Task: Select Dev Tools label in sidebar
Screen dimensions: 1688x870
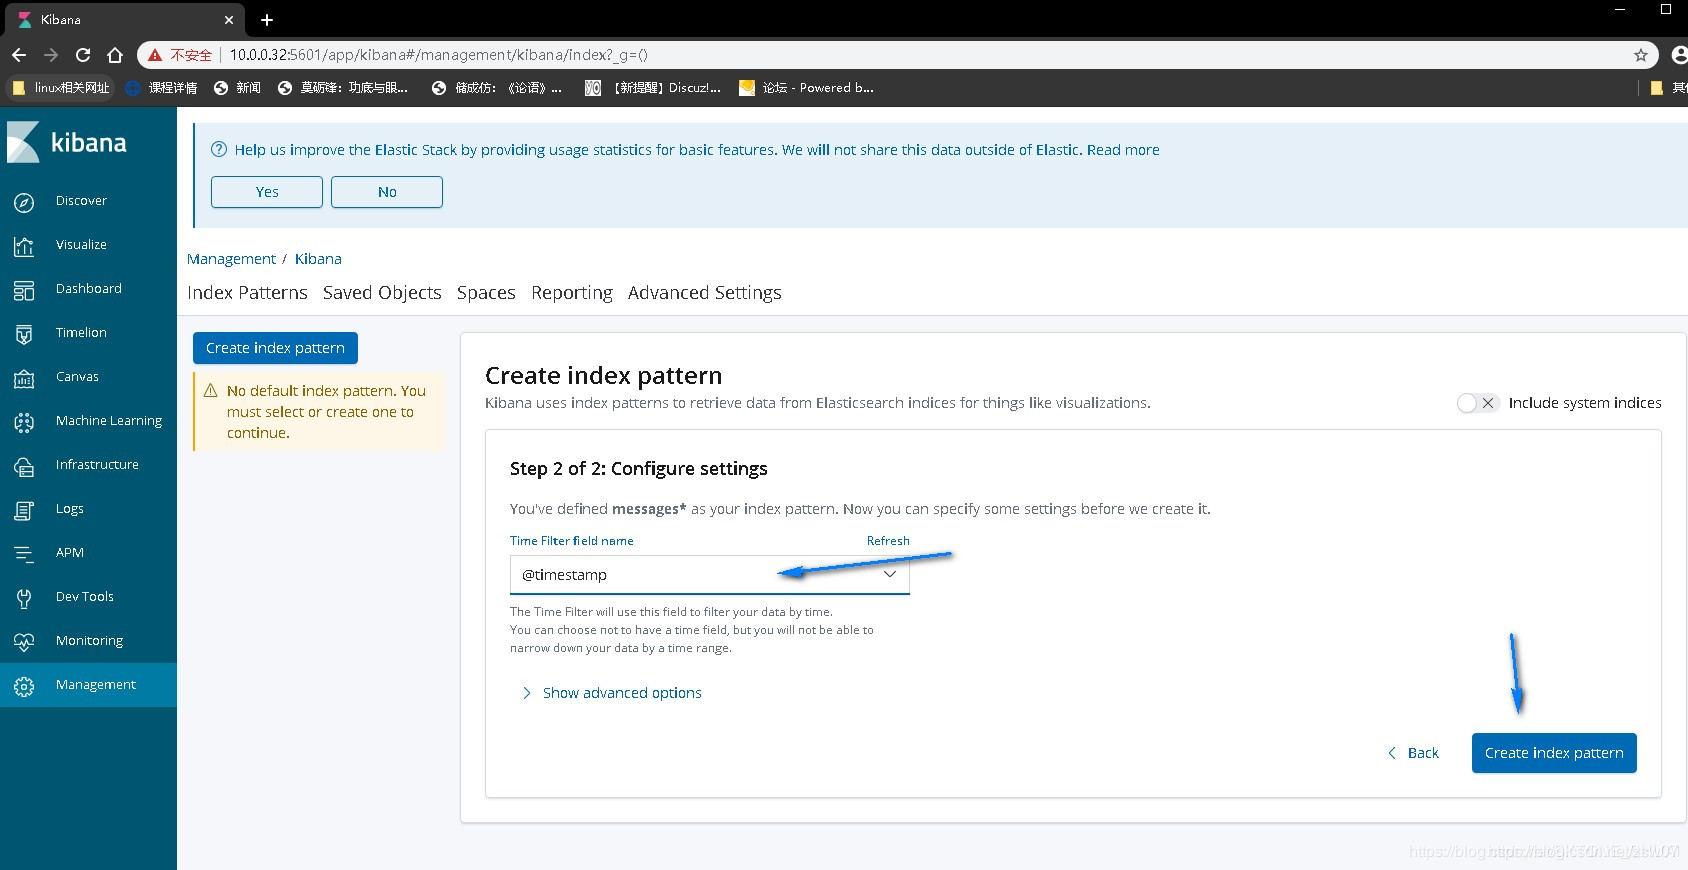Action: tap(85, 597)
